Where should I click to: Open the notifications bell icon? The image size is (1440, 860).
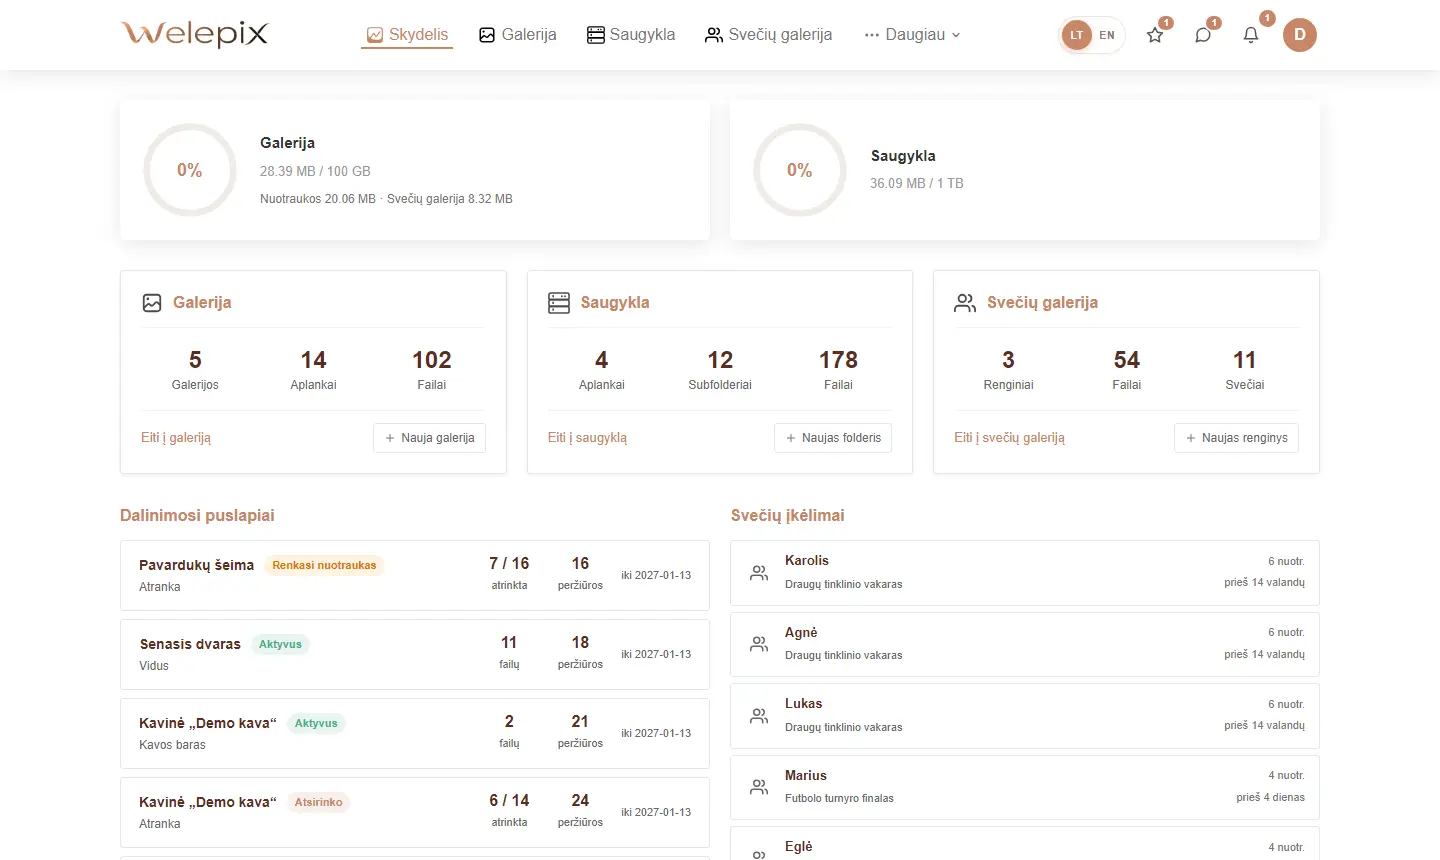[1251, 35]
